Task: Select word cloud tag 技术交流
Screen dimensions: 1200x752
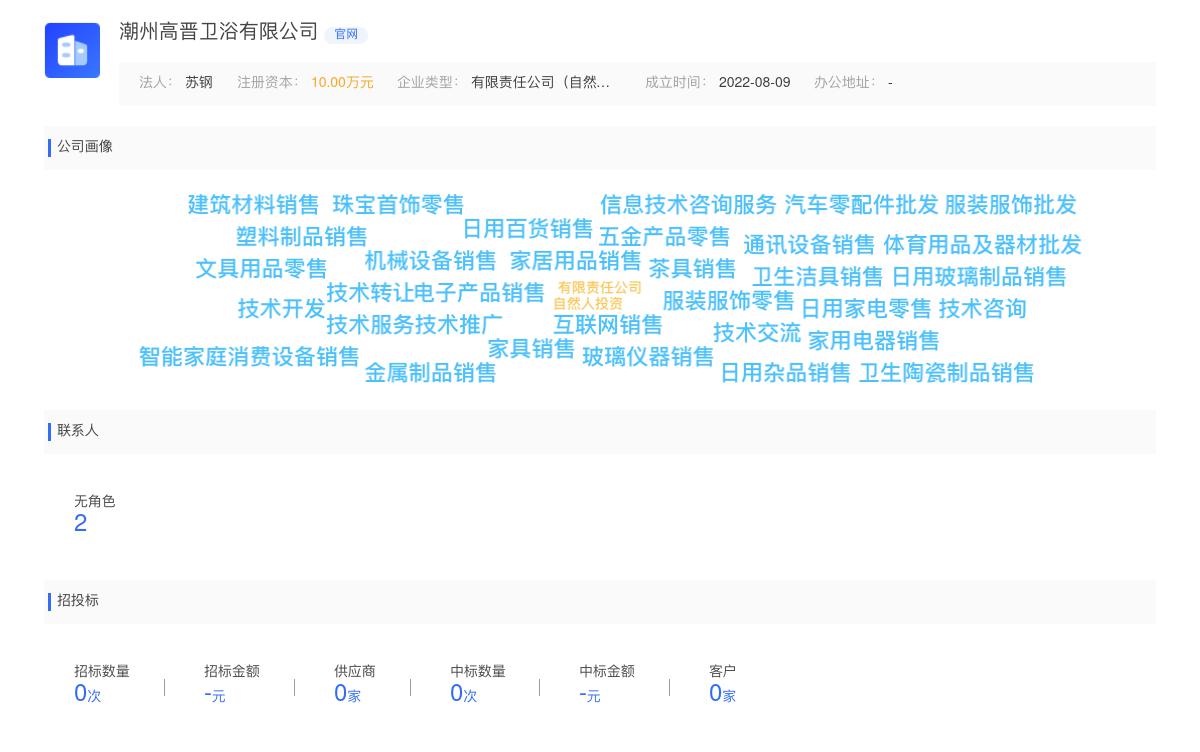Action: click(757, 333)
